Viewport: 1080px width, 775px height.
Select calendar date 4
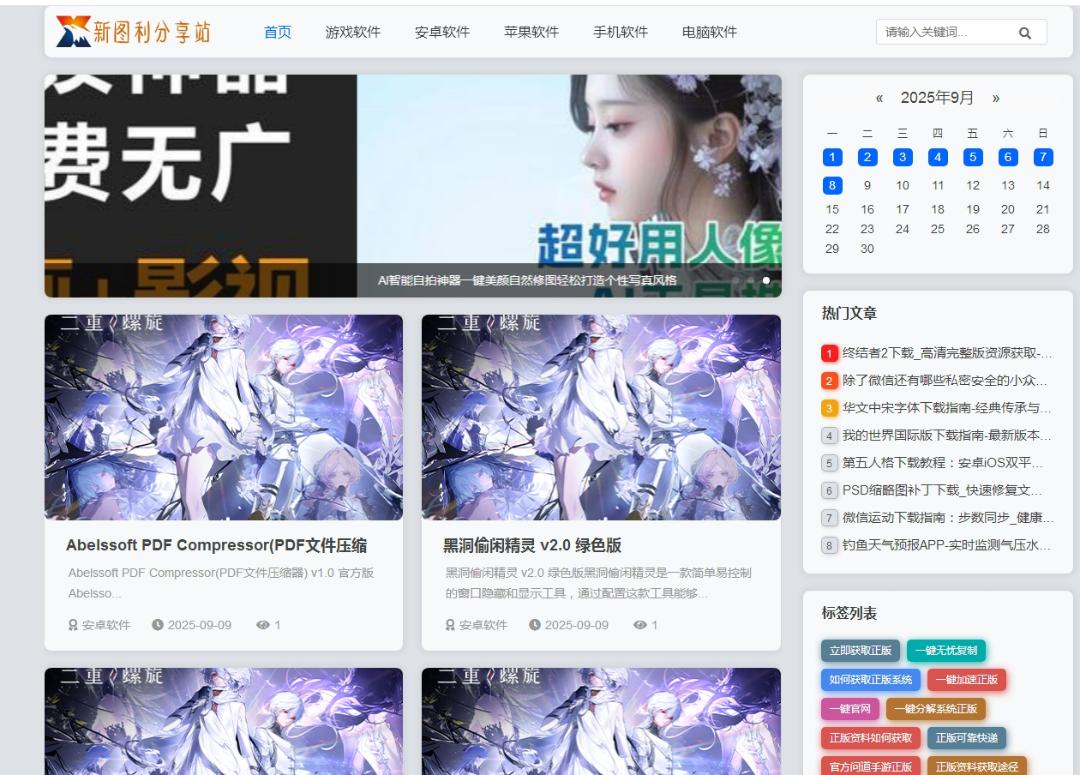pos(937,157)
